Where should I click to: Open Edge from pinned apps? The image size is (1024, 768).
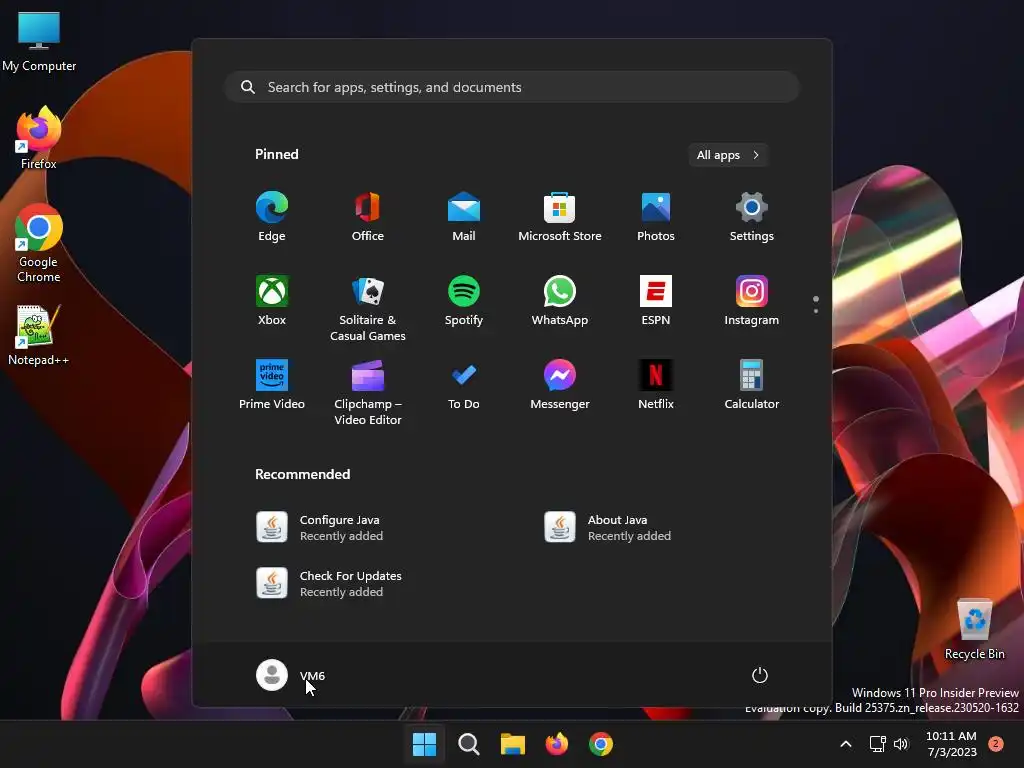click(272, 217)
